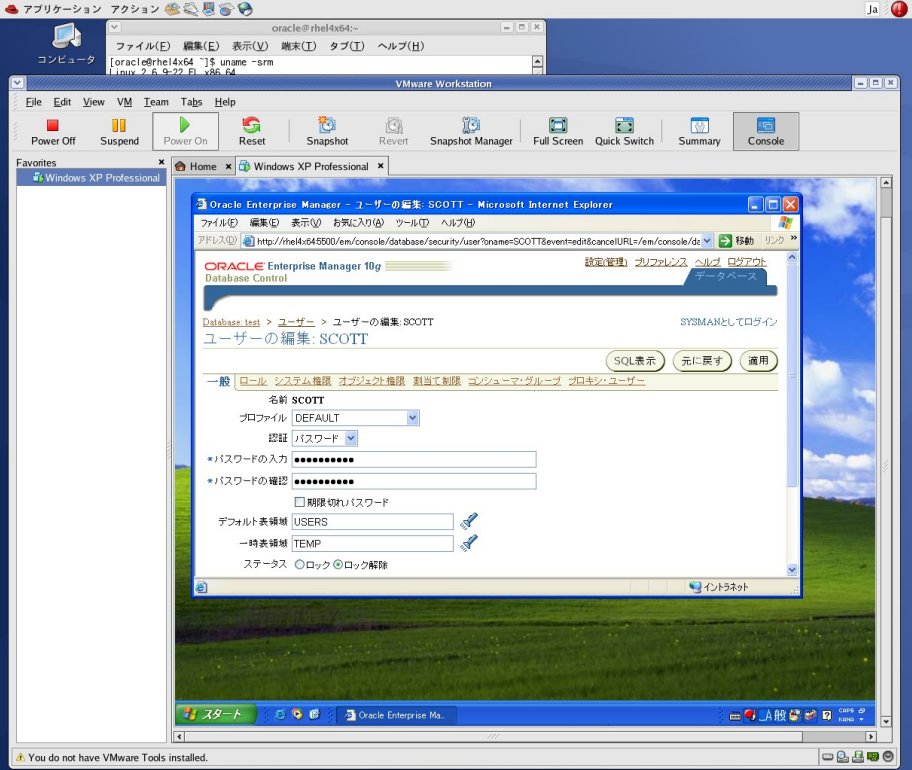Open the Snapshot Manager
Image resolution: width=912 pixels, height=770 pixels.
coord(471,132)
